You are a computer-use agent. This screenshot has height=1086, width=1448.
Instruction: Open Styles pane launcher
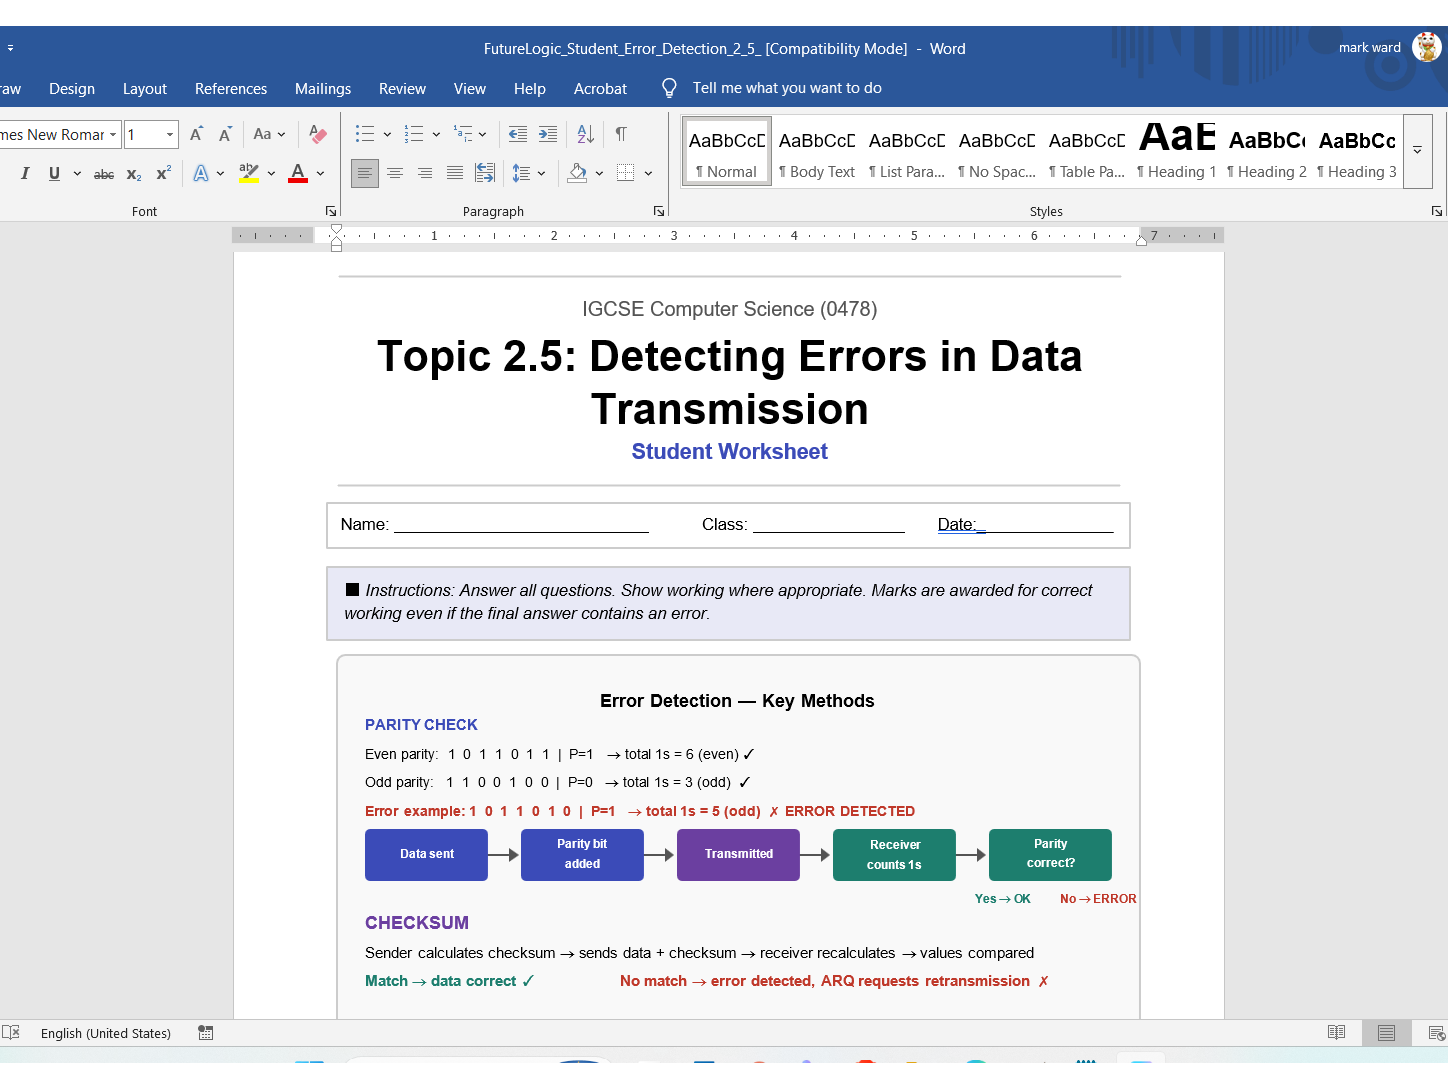click(1437, 211)
